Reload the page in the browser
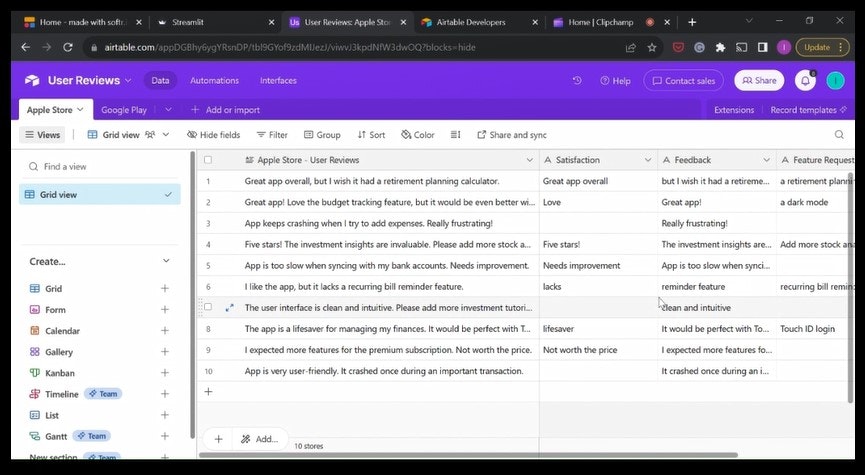 (68, 47)
